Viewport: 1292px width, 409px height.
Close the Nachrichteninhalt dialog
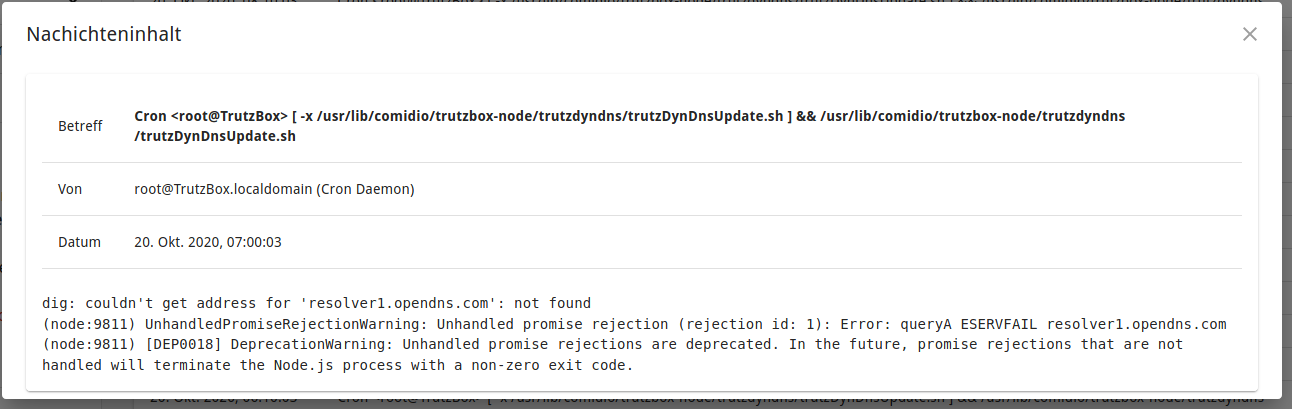click(1249, 34)
